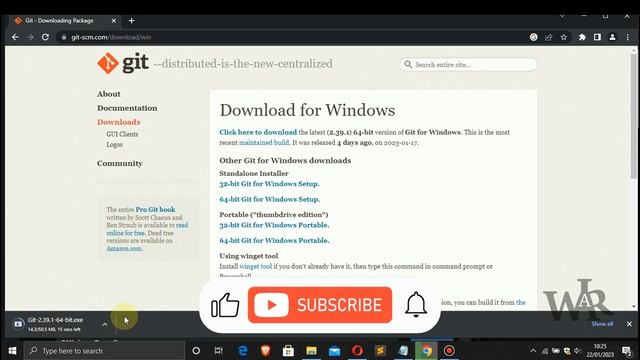640x360 pixels.
Task: Bookmark this page with the star icon
Action: (564, 37)
